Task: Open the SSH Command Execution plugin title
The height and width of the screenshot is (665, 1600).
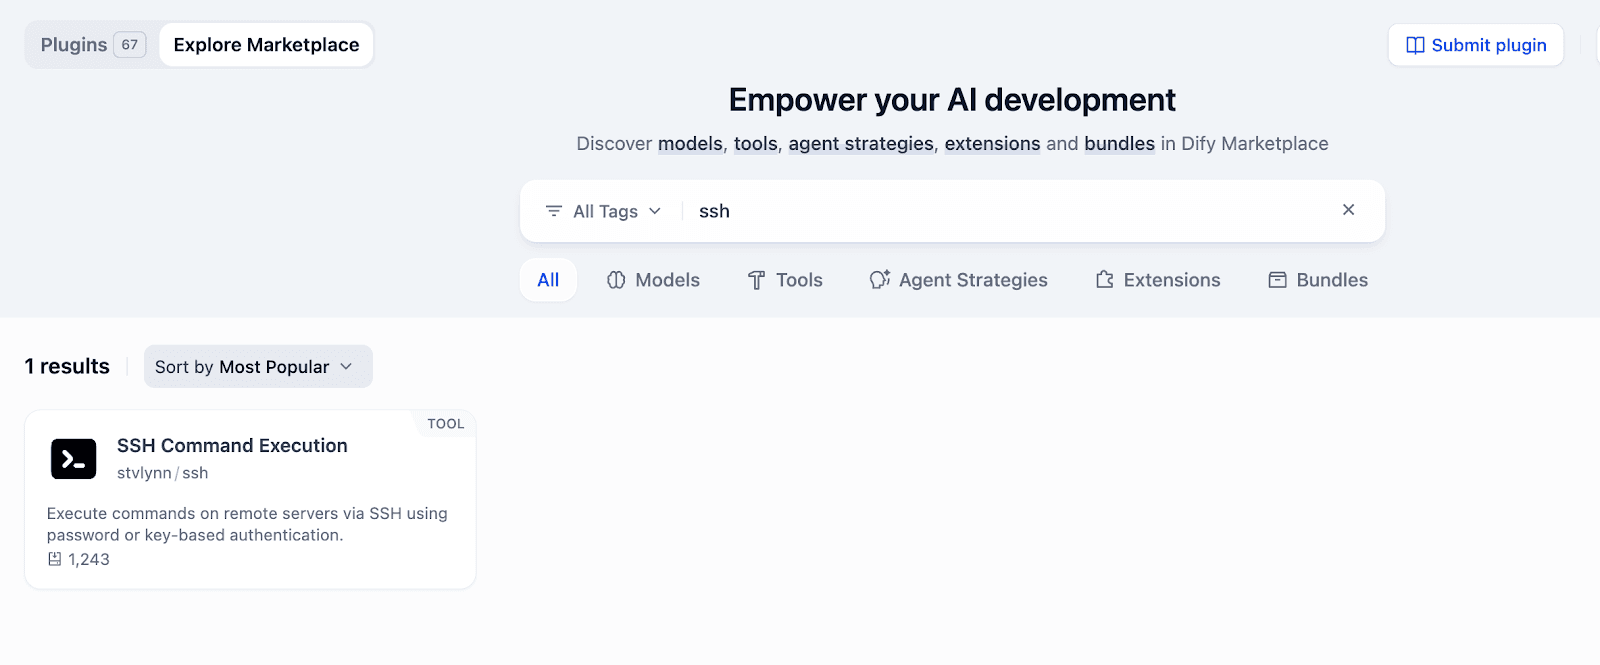Action: (x=232, y=446)
